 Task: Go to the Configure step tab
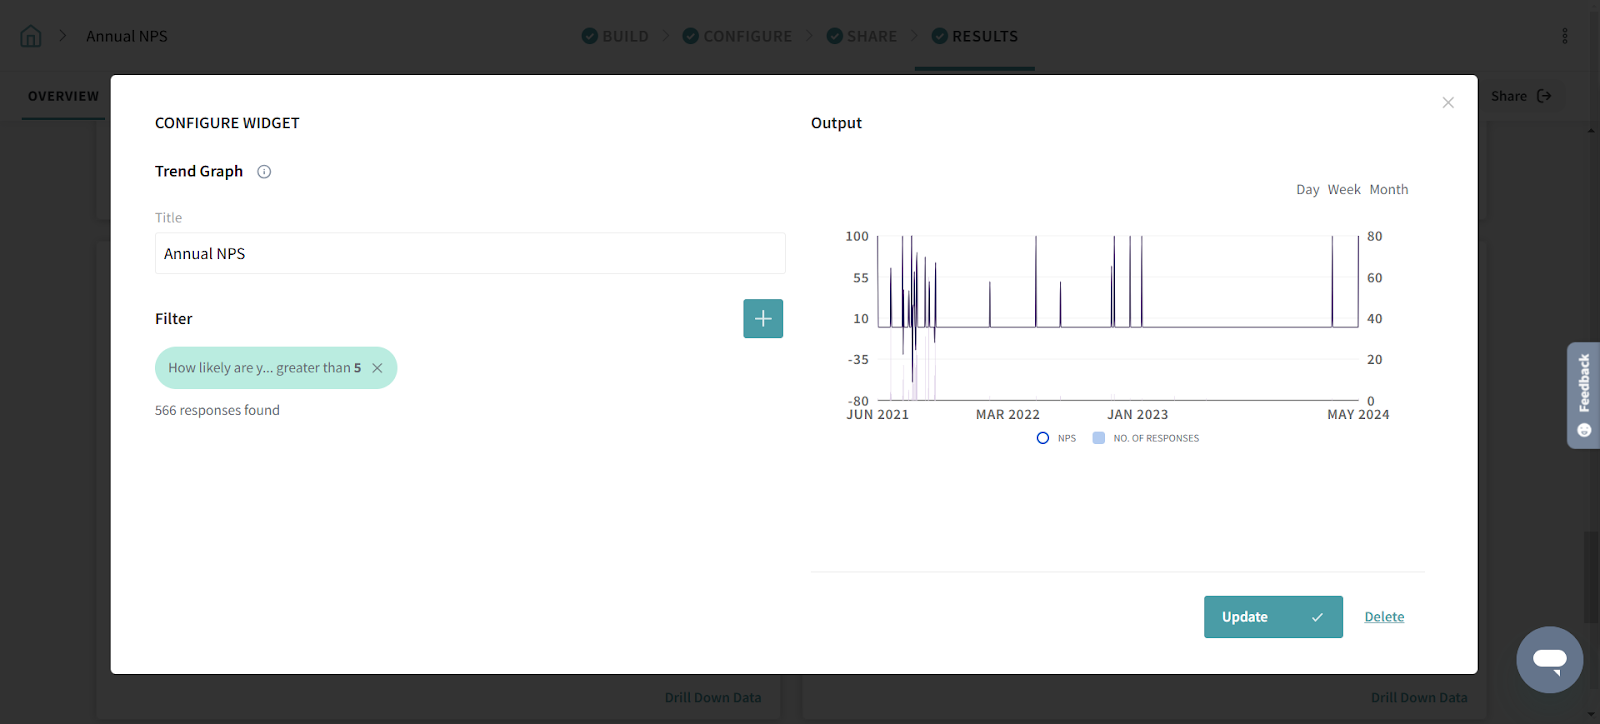click(x=737, y=36)
